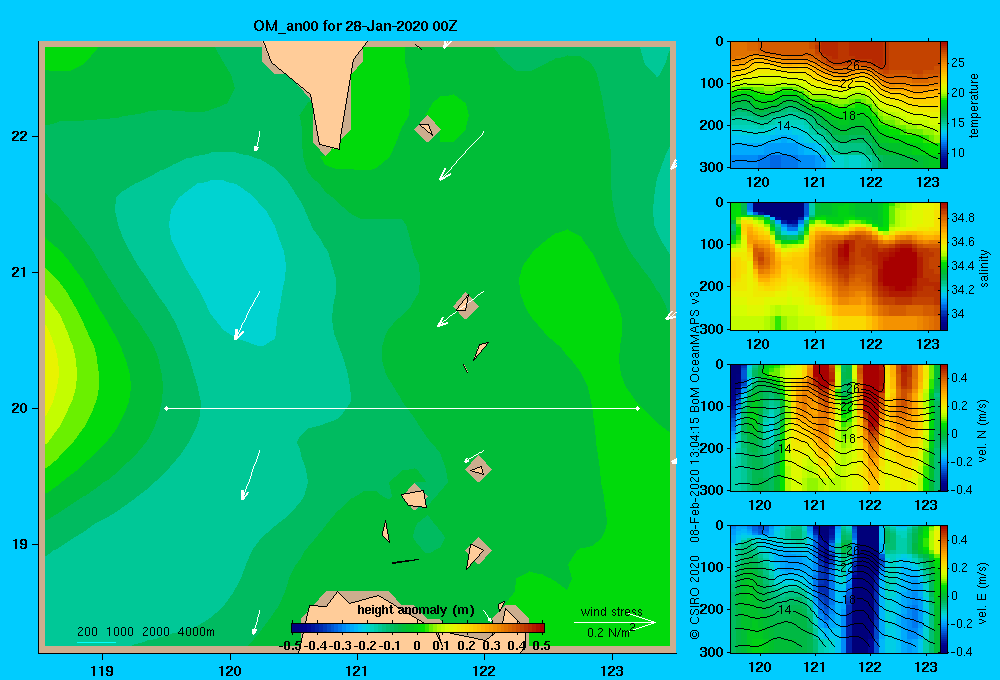This screenshot has width=1000, height=680.
Task: Select the vertical 'temperature' axis label
Action: pos(974,105)
